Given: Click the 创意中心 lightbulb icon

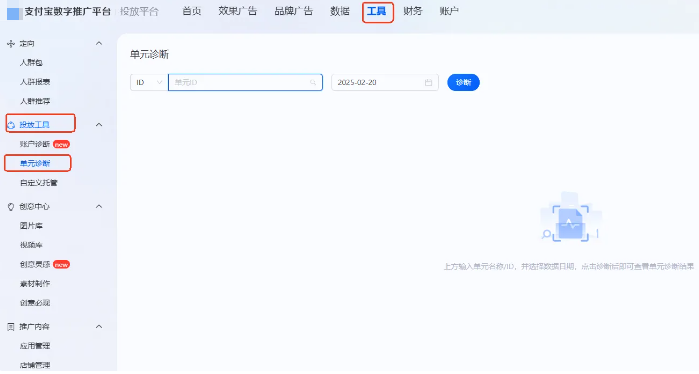Looking at the screenshot, I should [x=11, y=207].
